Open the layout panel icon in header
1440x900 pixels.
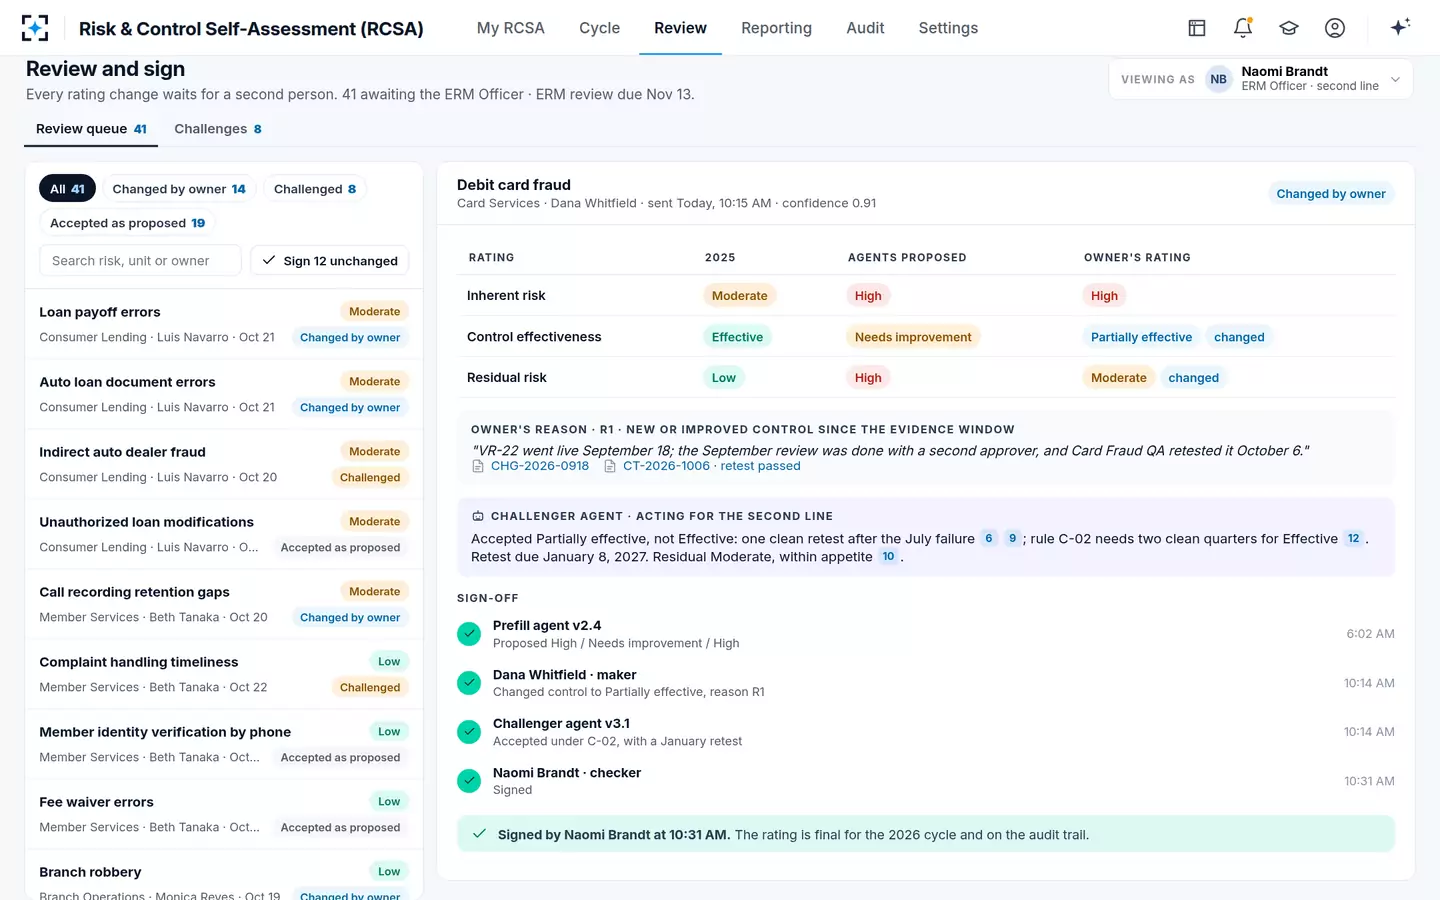tap(1197, 28)
